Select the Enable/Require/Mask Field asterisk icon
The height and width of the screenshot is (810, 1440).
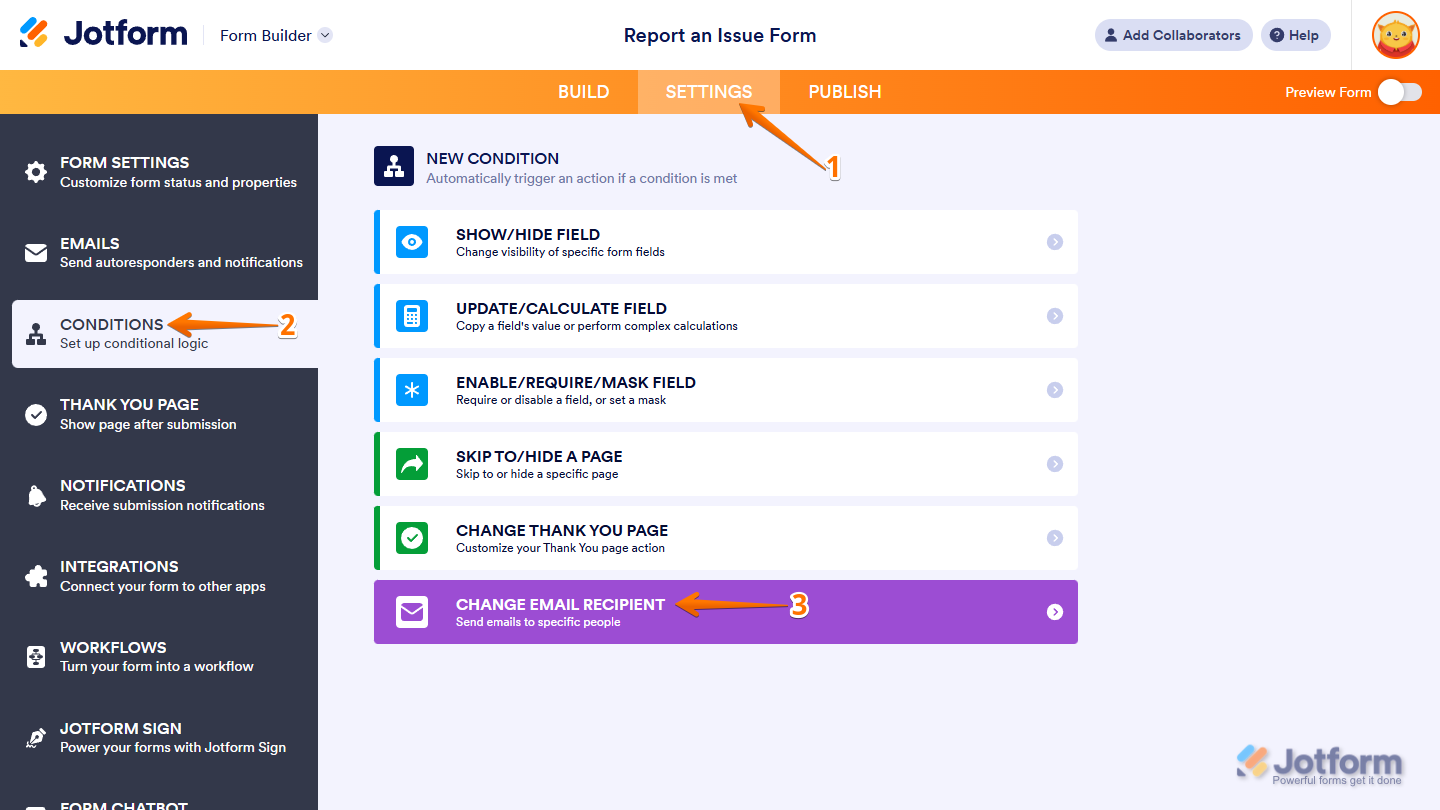[412, 390]
